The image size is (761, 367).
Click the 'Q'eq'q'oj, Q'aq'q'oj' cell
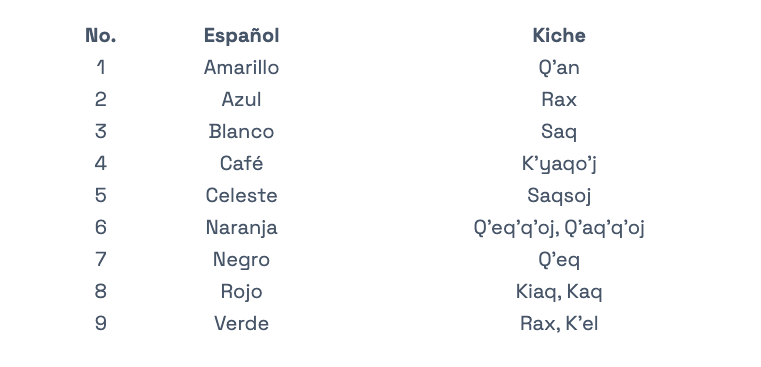pos(559,228)
